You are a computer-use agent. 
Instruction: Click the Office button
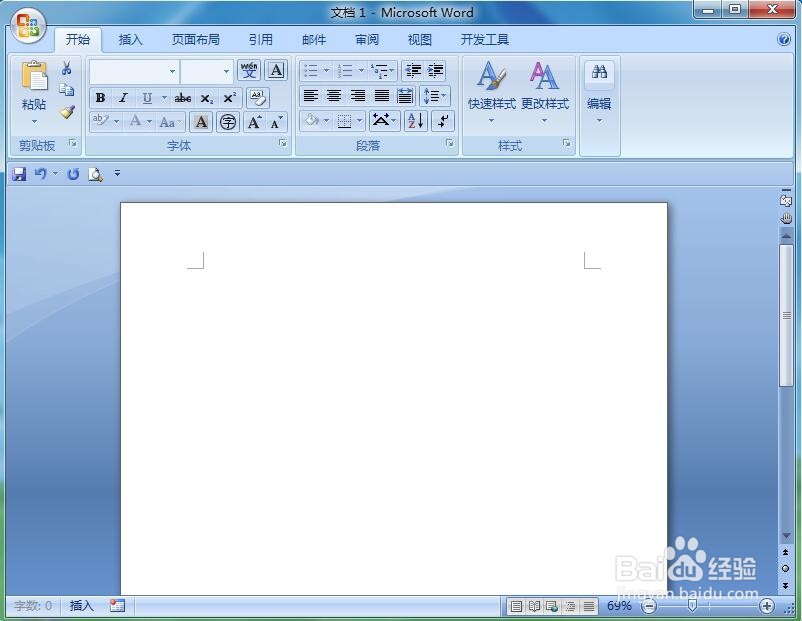(x=28, y=26)
